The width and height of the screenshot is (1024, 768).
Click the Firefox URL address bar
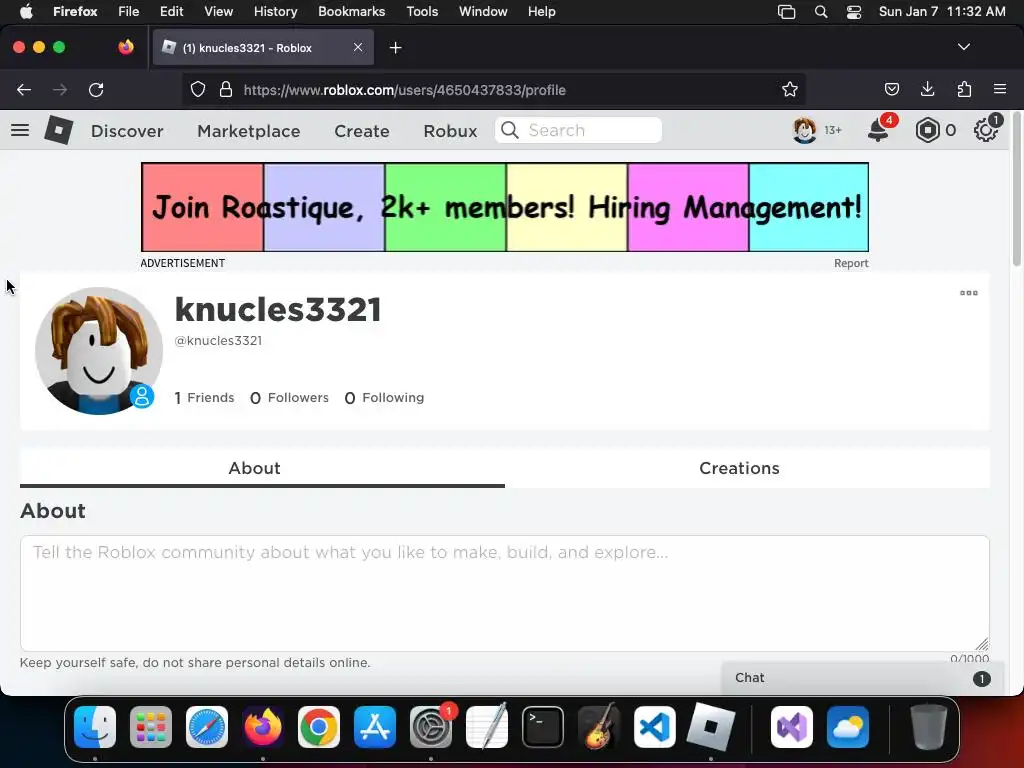click(x=495, y=90)
